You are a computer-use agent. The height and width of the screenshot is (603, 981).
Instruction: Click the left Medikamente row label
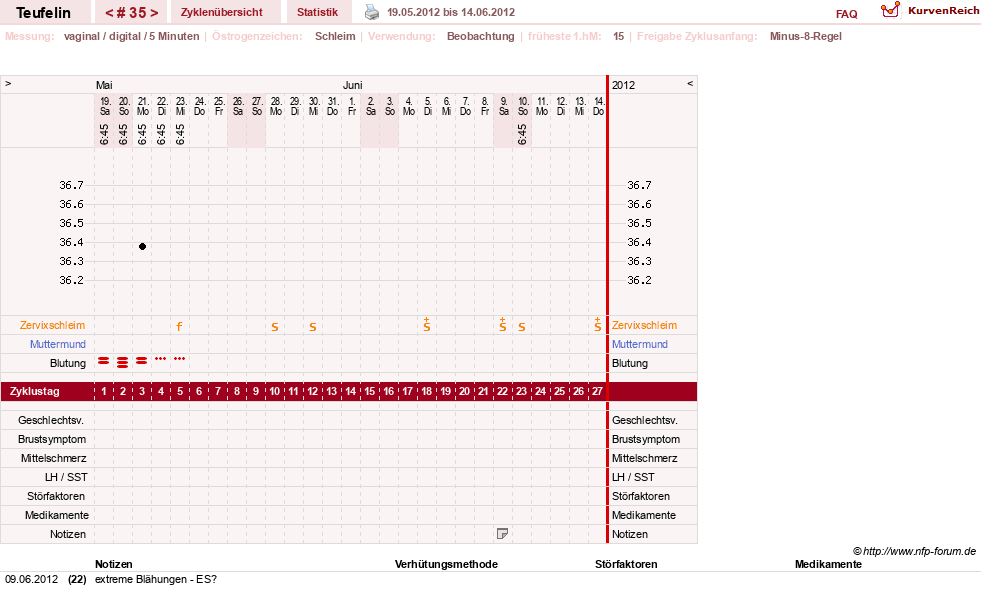57,515
